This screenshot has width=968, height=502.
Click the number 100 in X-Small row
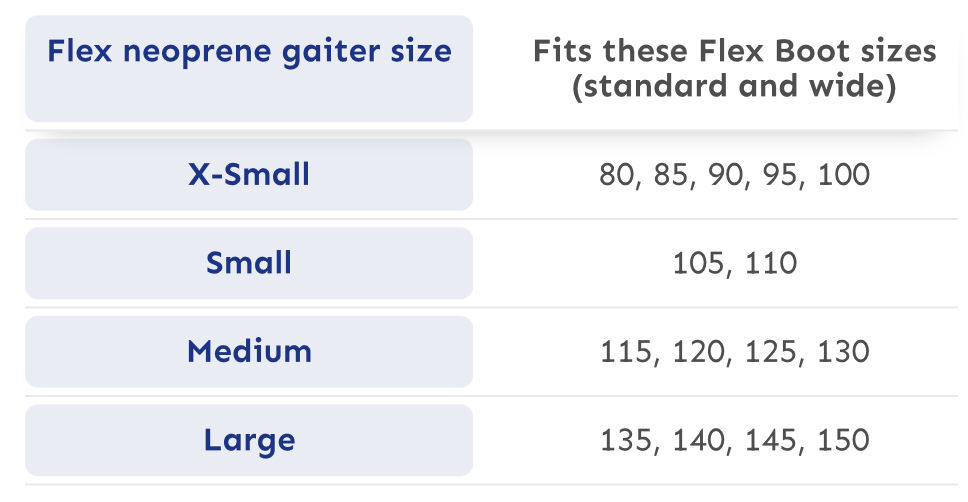click(x=843, y=175)
